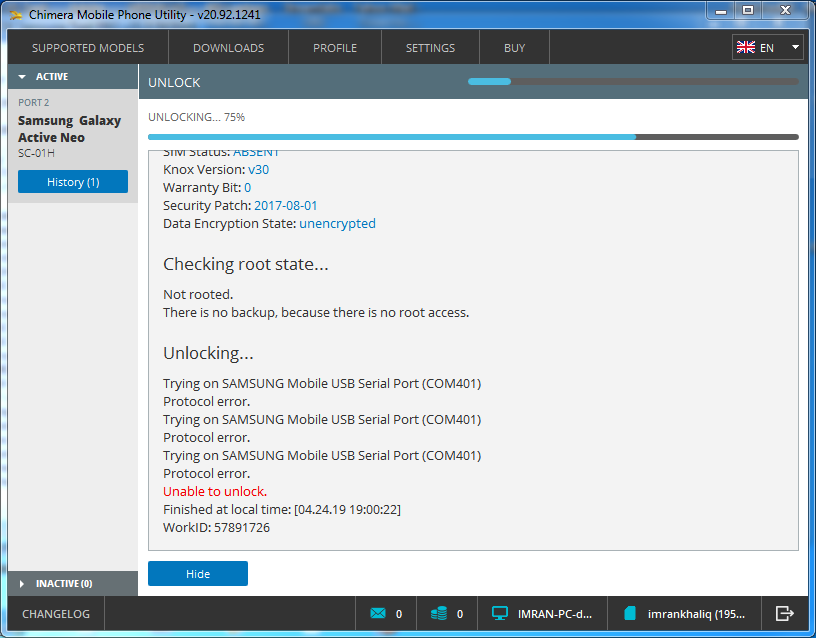The image size is (816, 638).
Task: Click the History (1) button
Action: pos(73,182)
